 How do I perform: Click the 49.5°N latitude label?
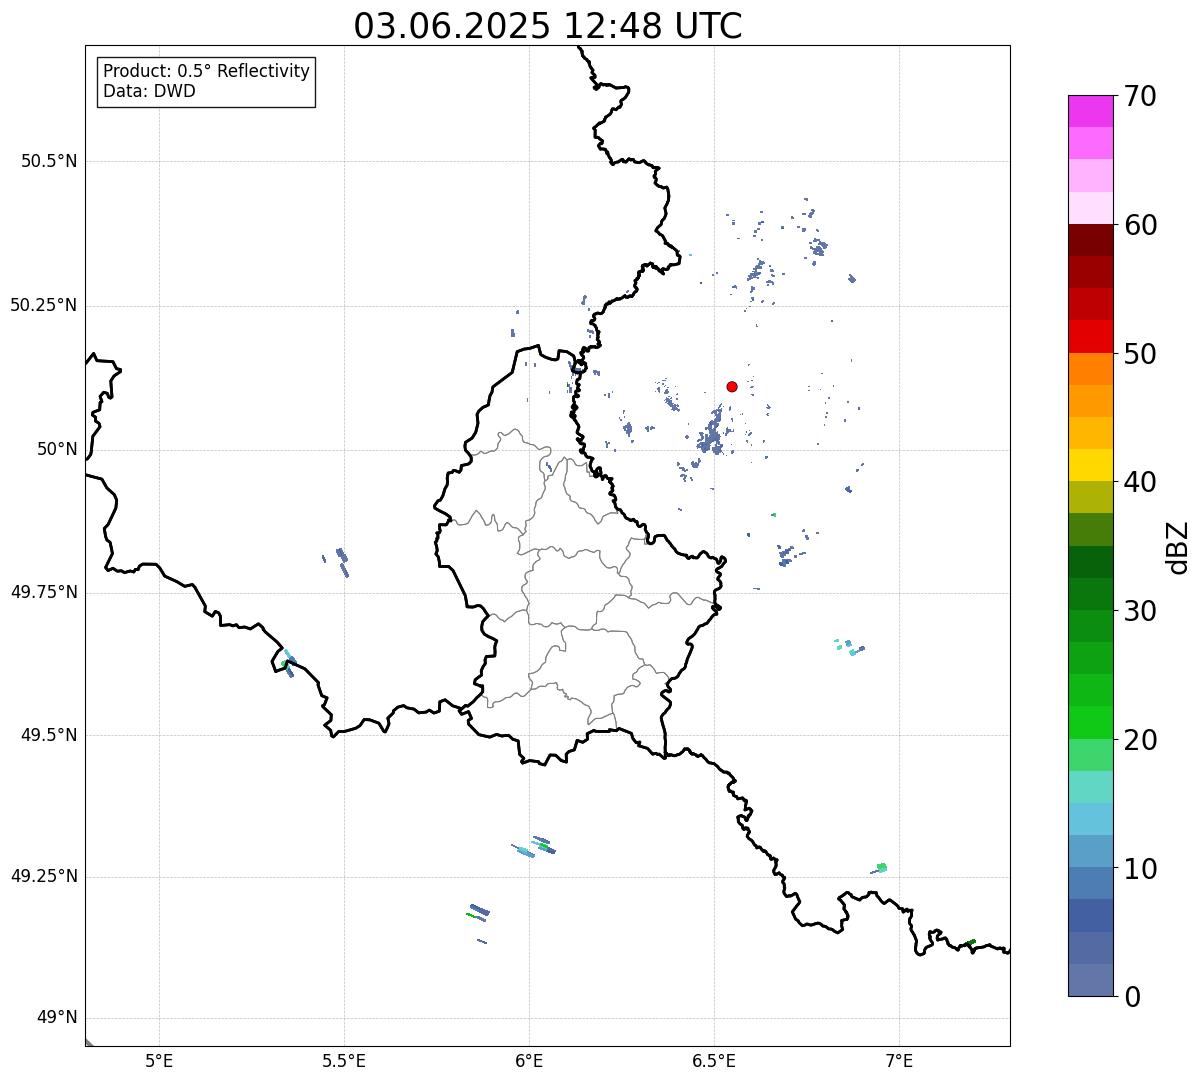pos(49,735)
